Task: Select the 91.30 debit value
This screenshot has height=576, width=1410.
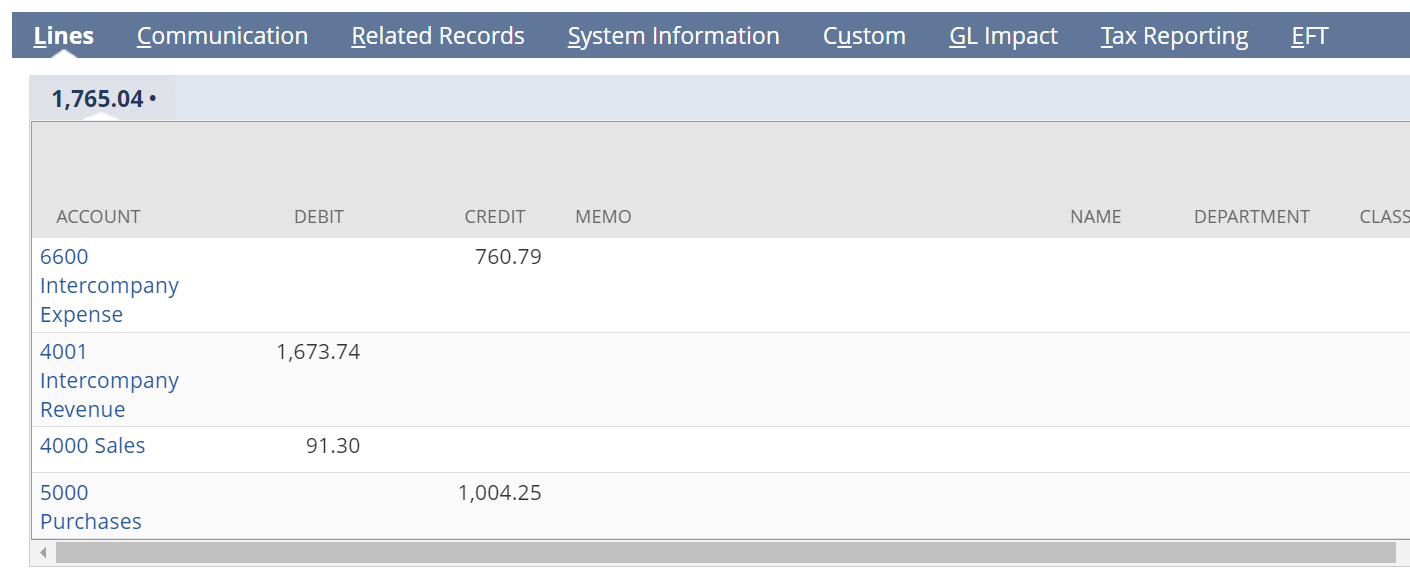Action: coord(333,446)
